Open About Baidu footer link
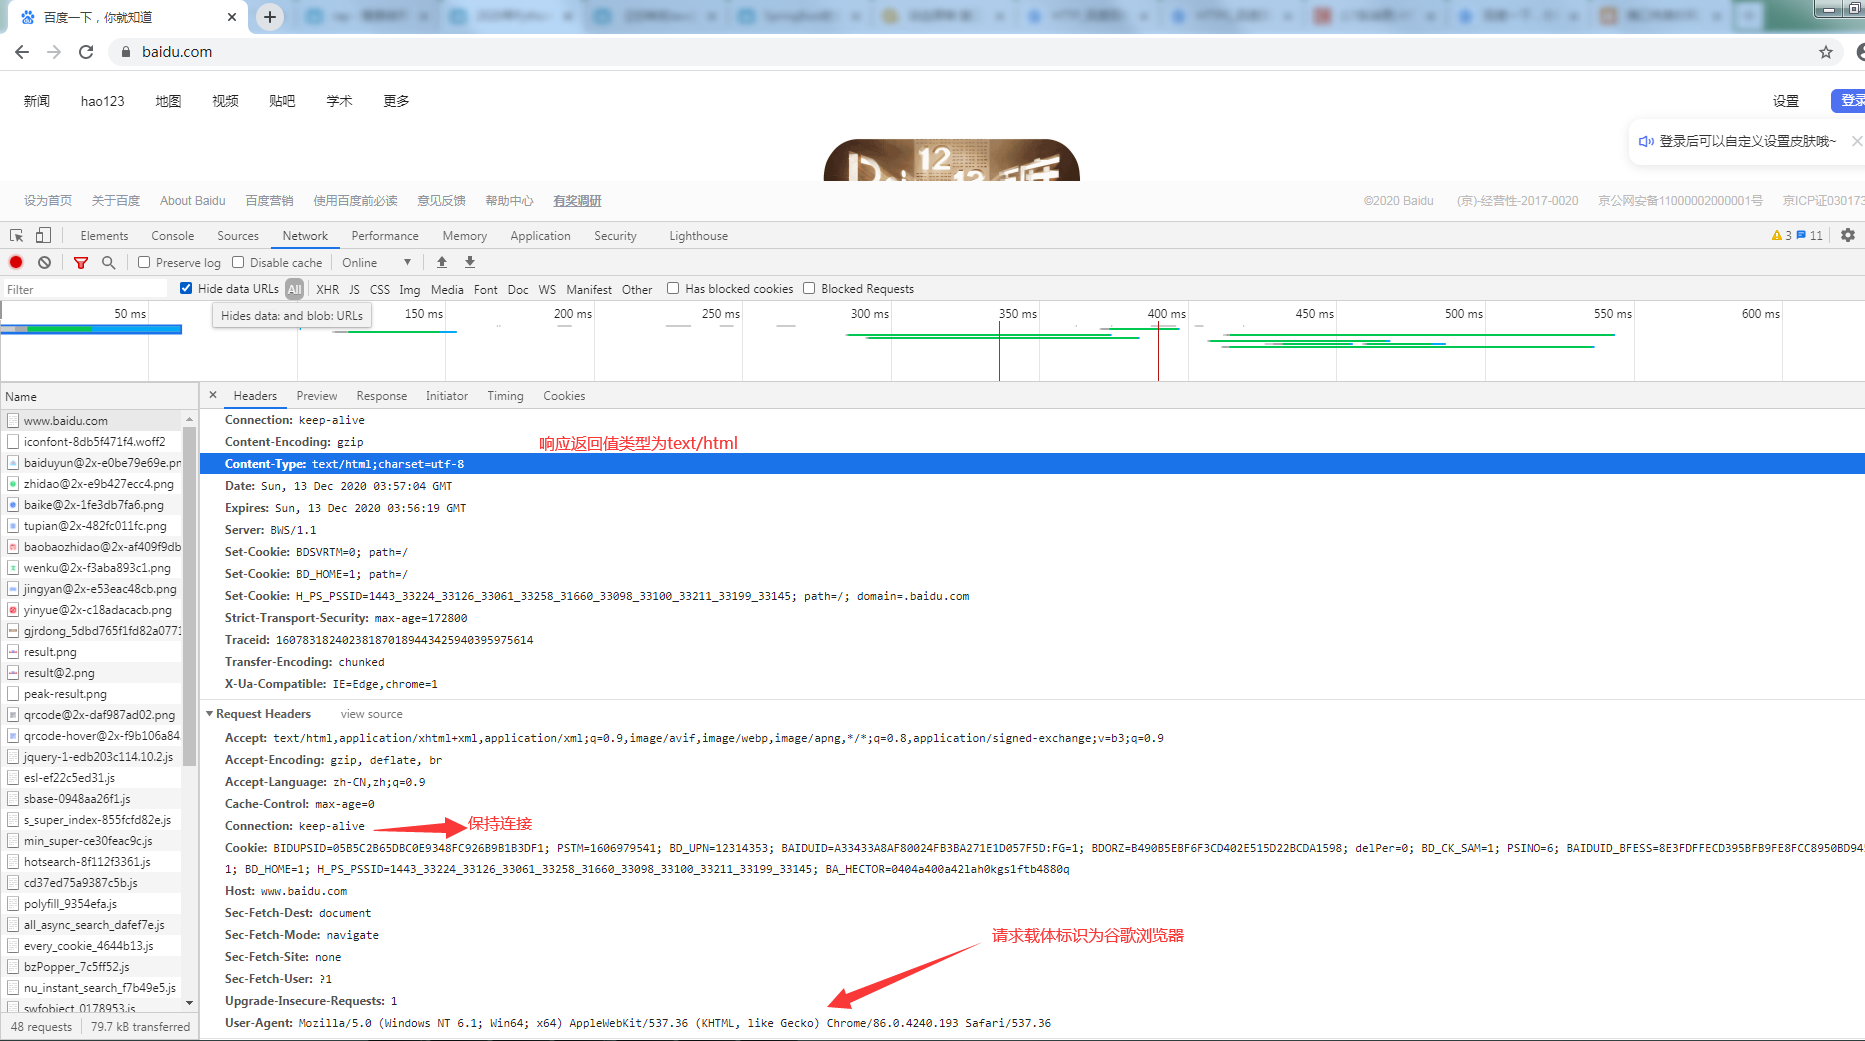This screenshot has height=1041, width=1865. [x=193, y=201]
